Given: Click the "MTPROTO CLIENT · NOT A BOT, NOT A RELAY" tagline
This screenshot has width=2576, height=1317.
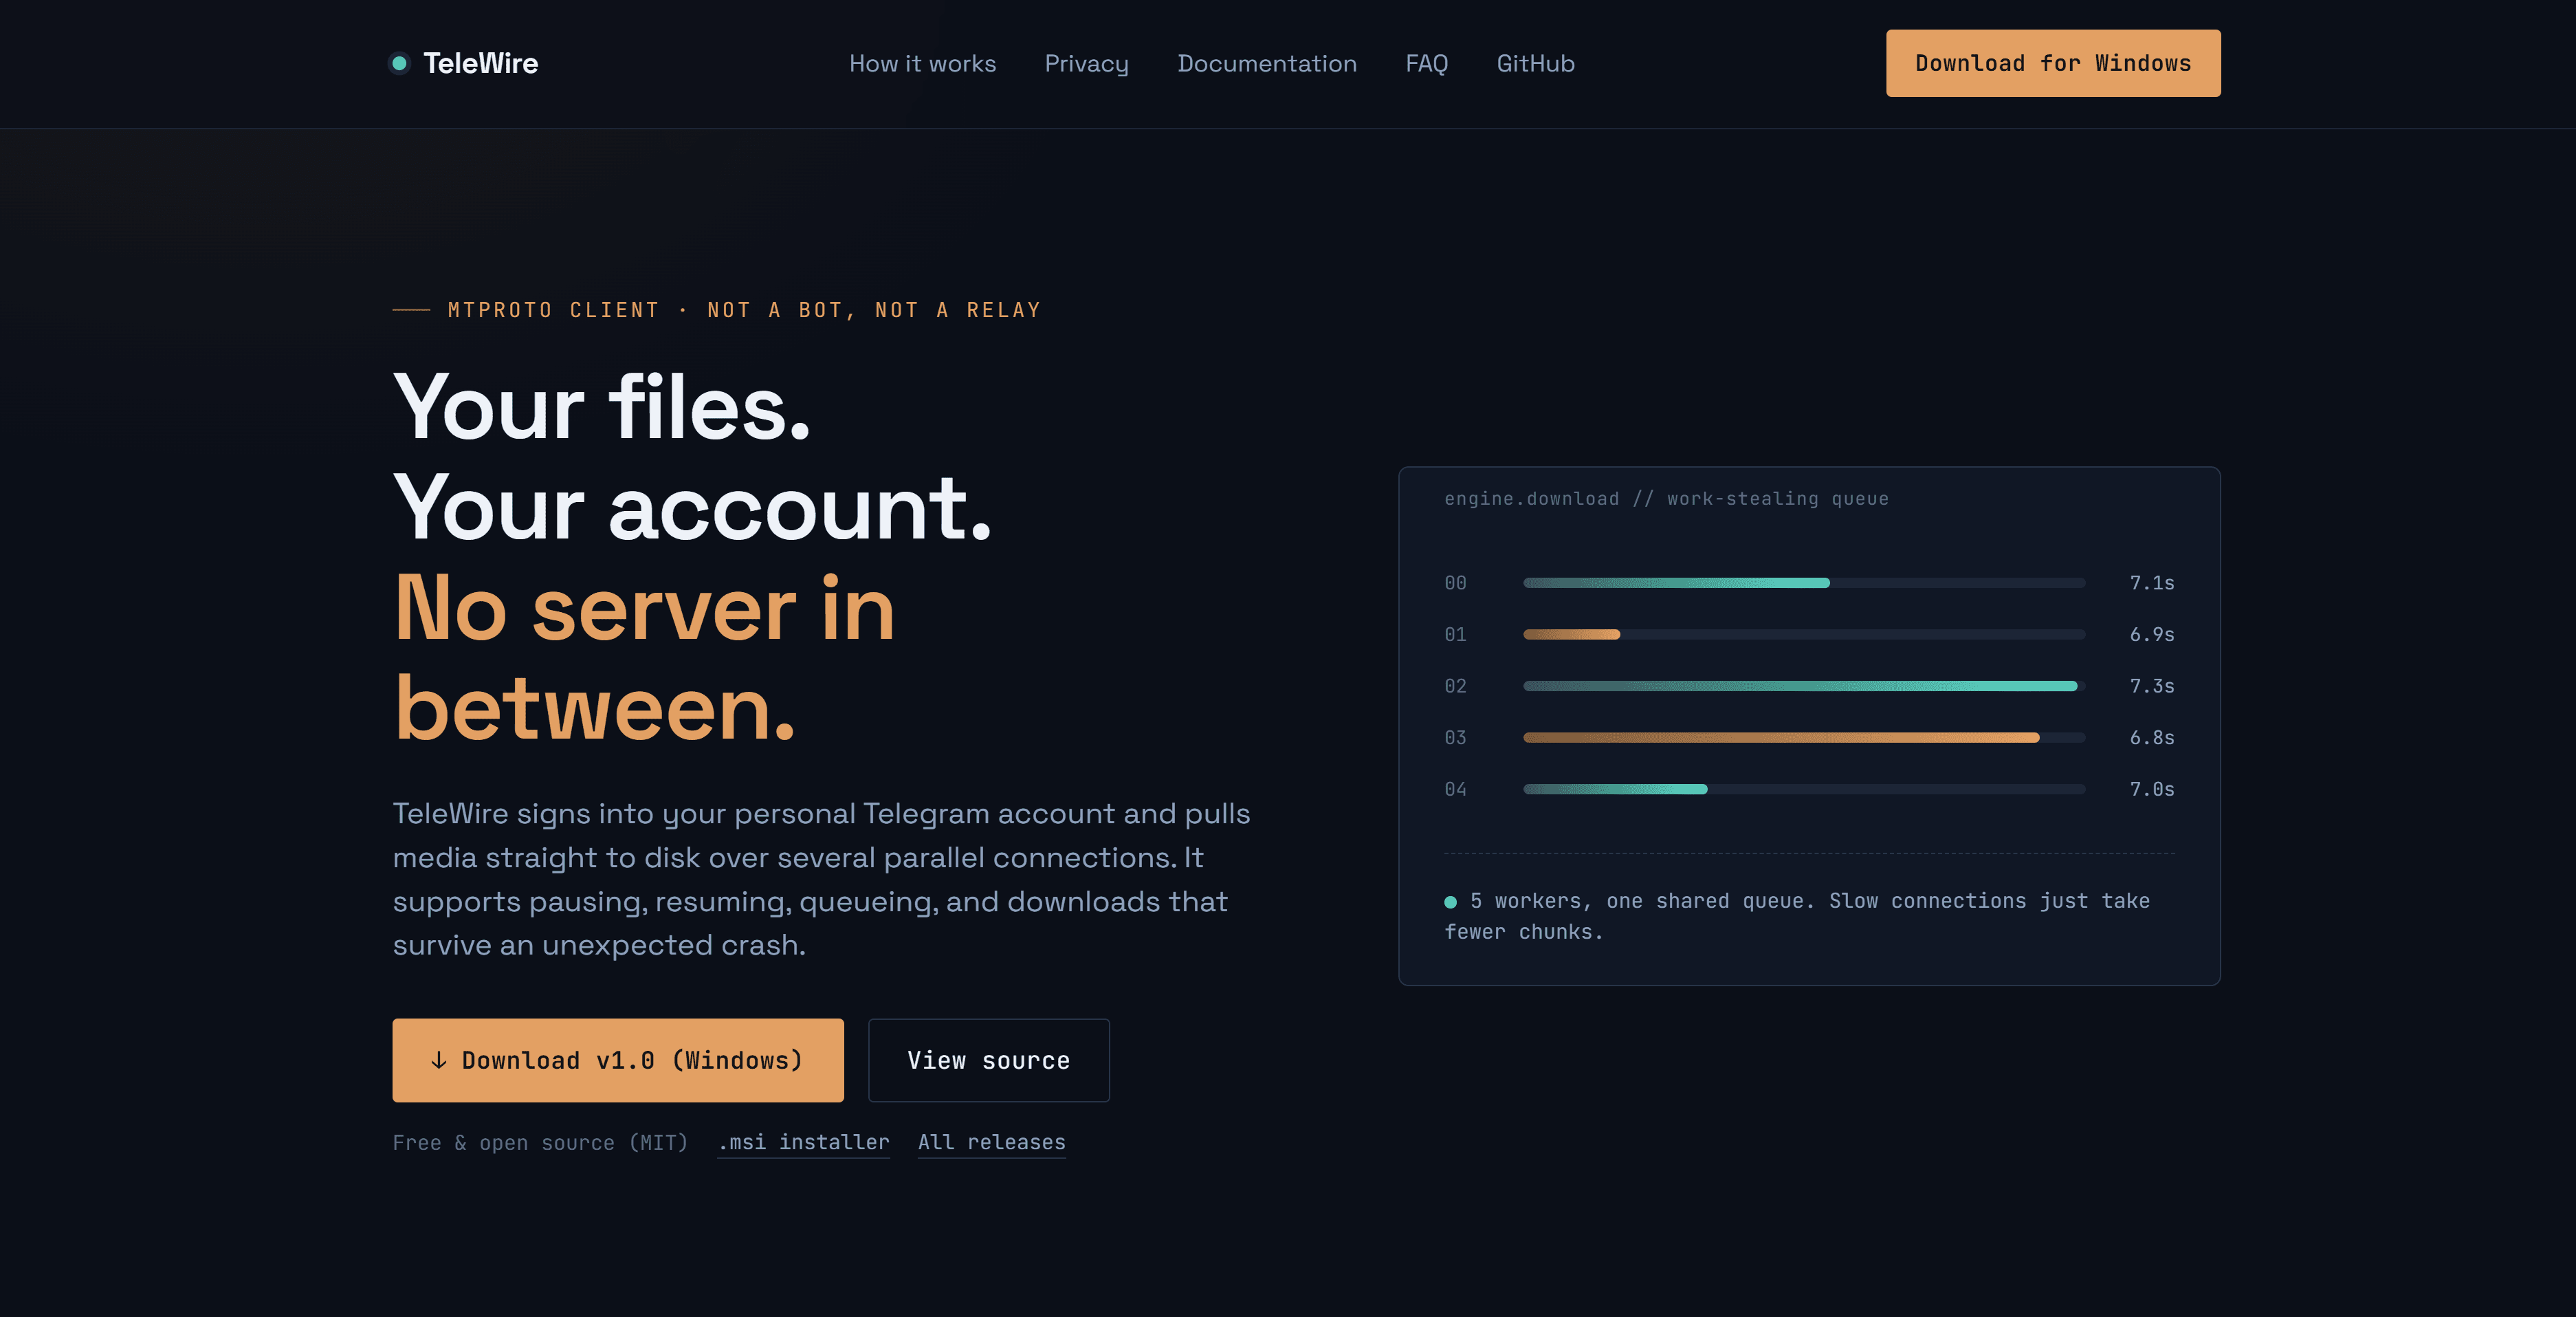Looking at the screenshot, I should (744, 310).
